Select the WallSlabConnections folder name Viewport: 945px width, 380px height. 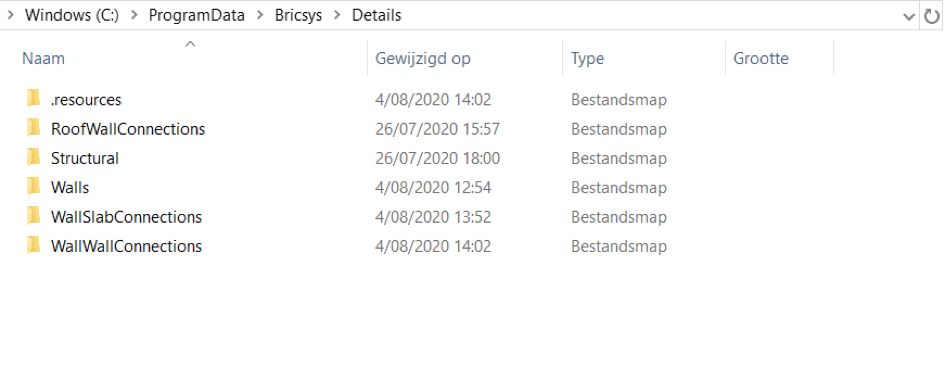127,217
